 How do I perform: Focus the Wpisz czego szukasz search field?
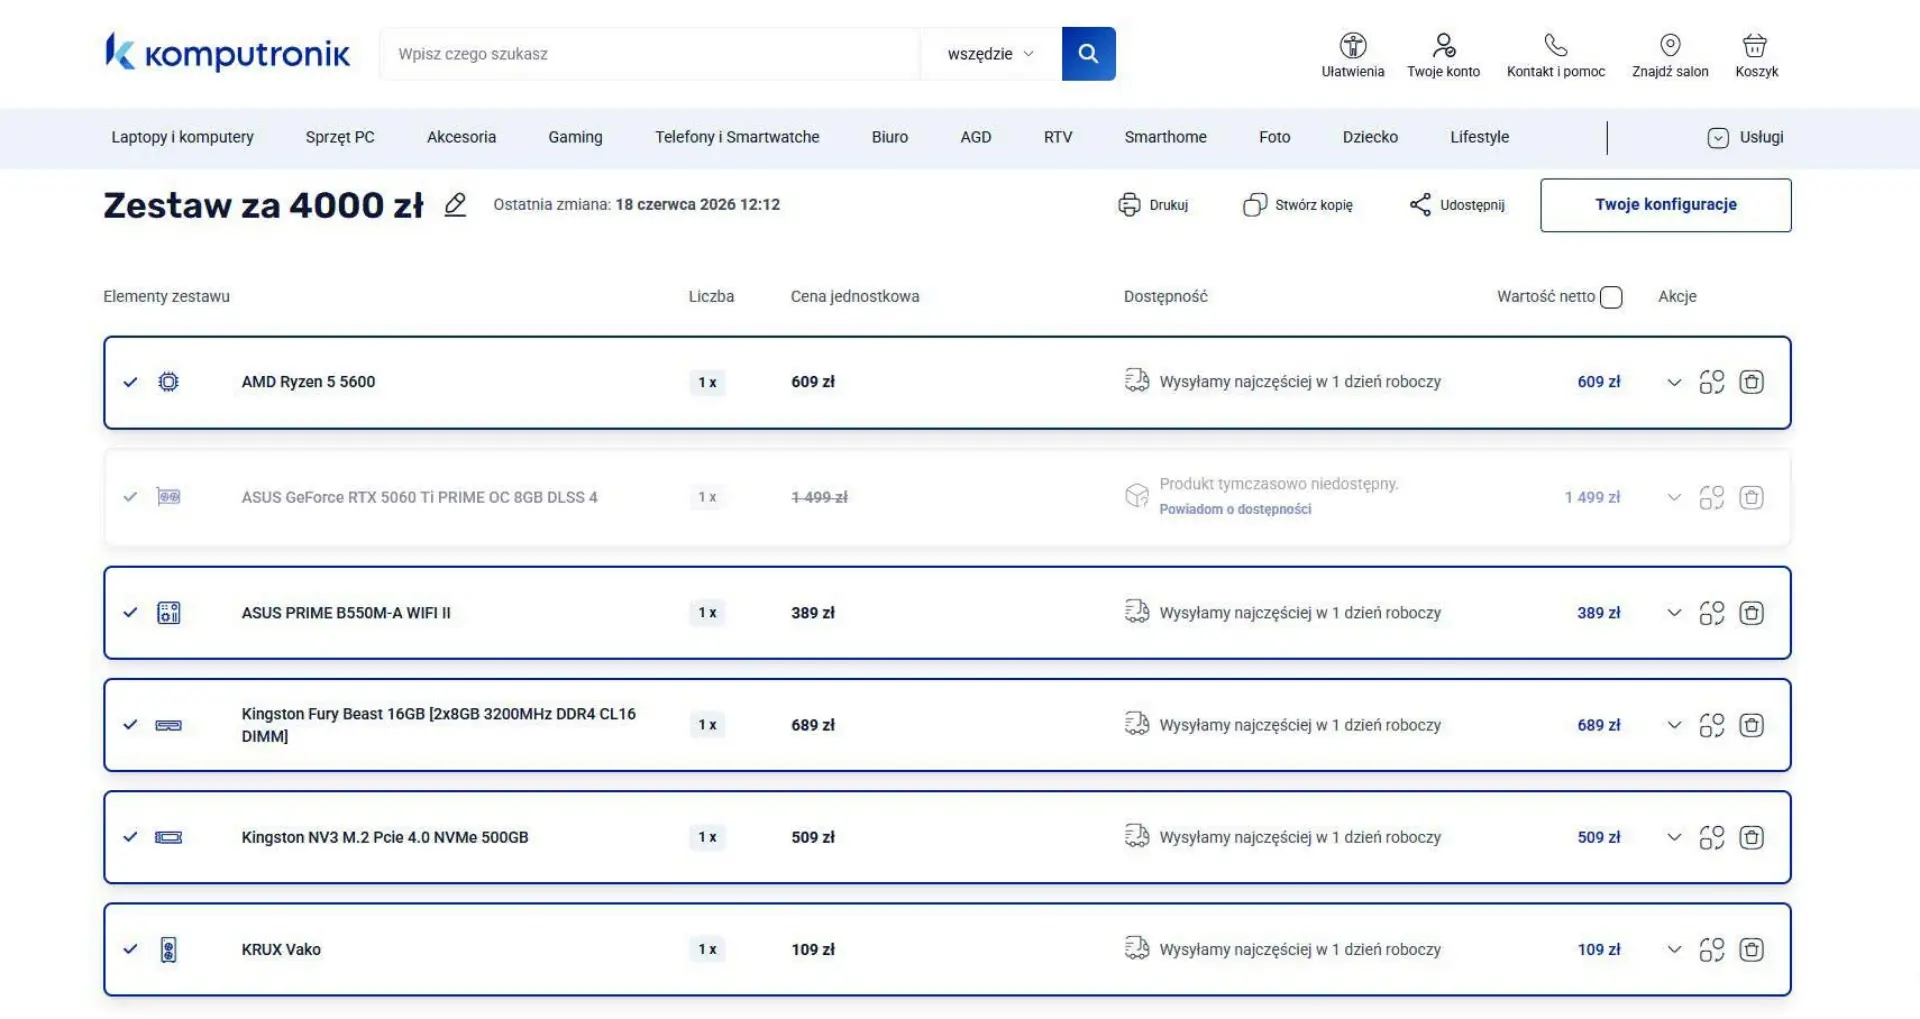(x=650, y=54)
